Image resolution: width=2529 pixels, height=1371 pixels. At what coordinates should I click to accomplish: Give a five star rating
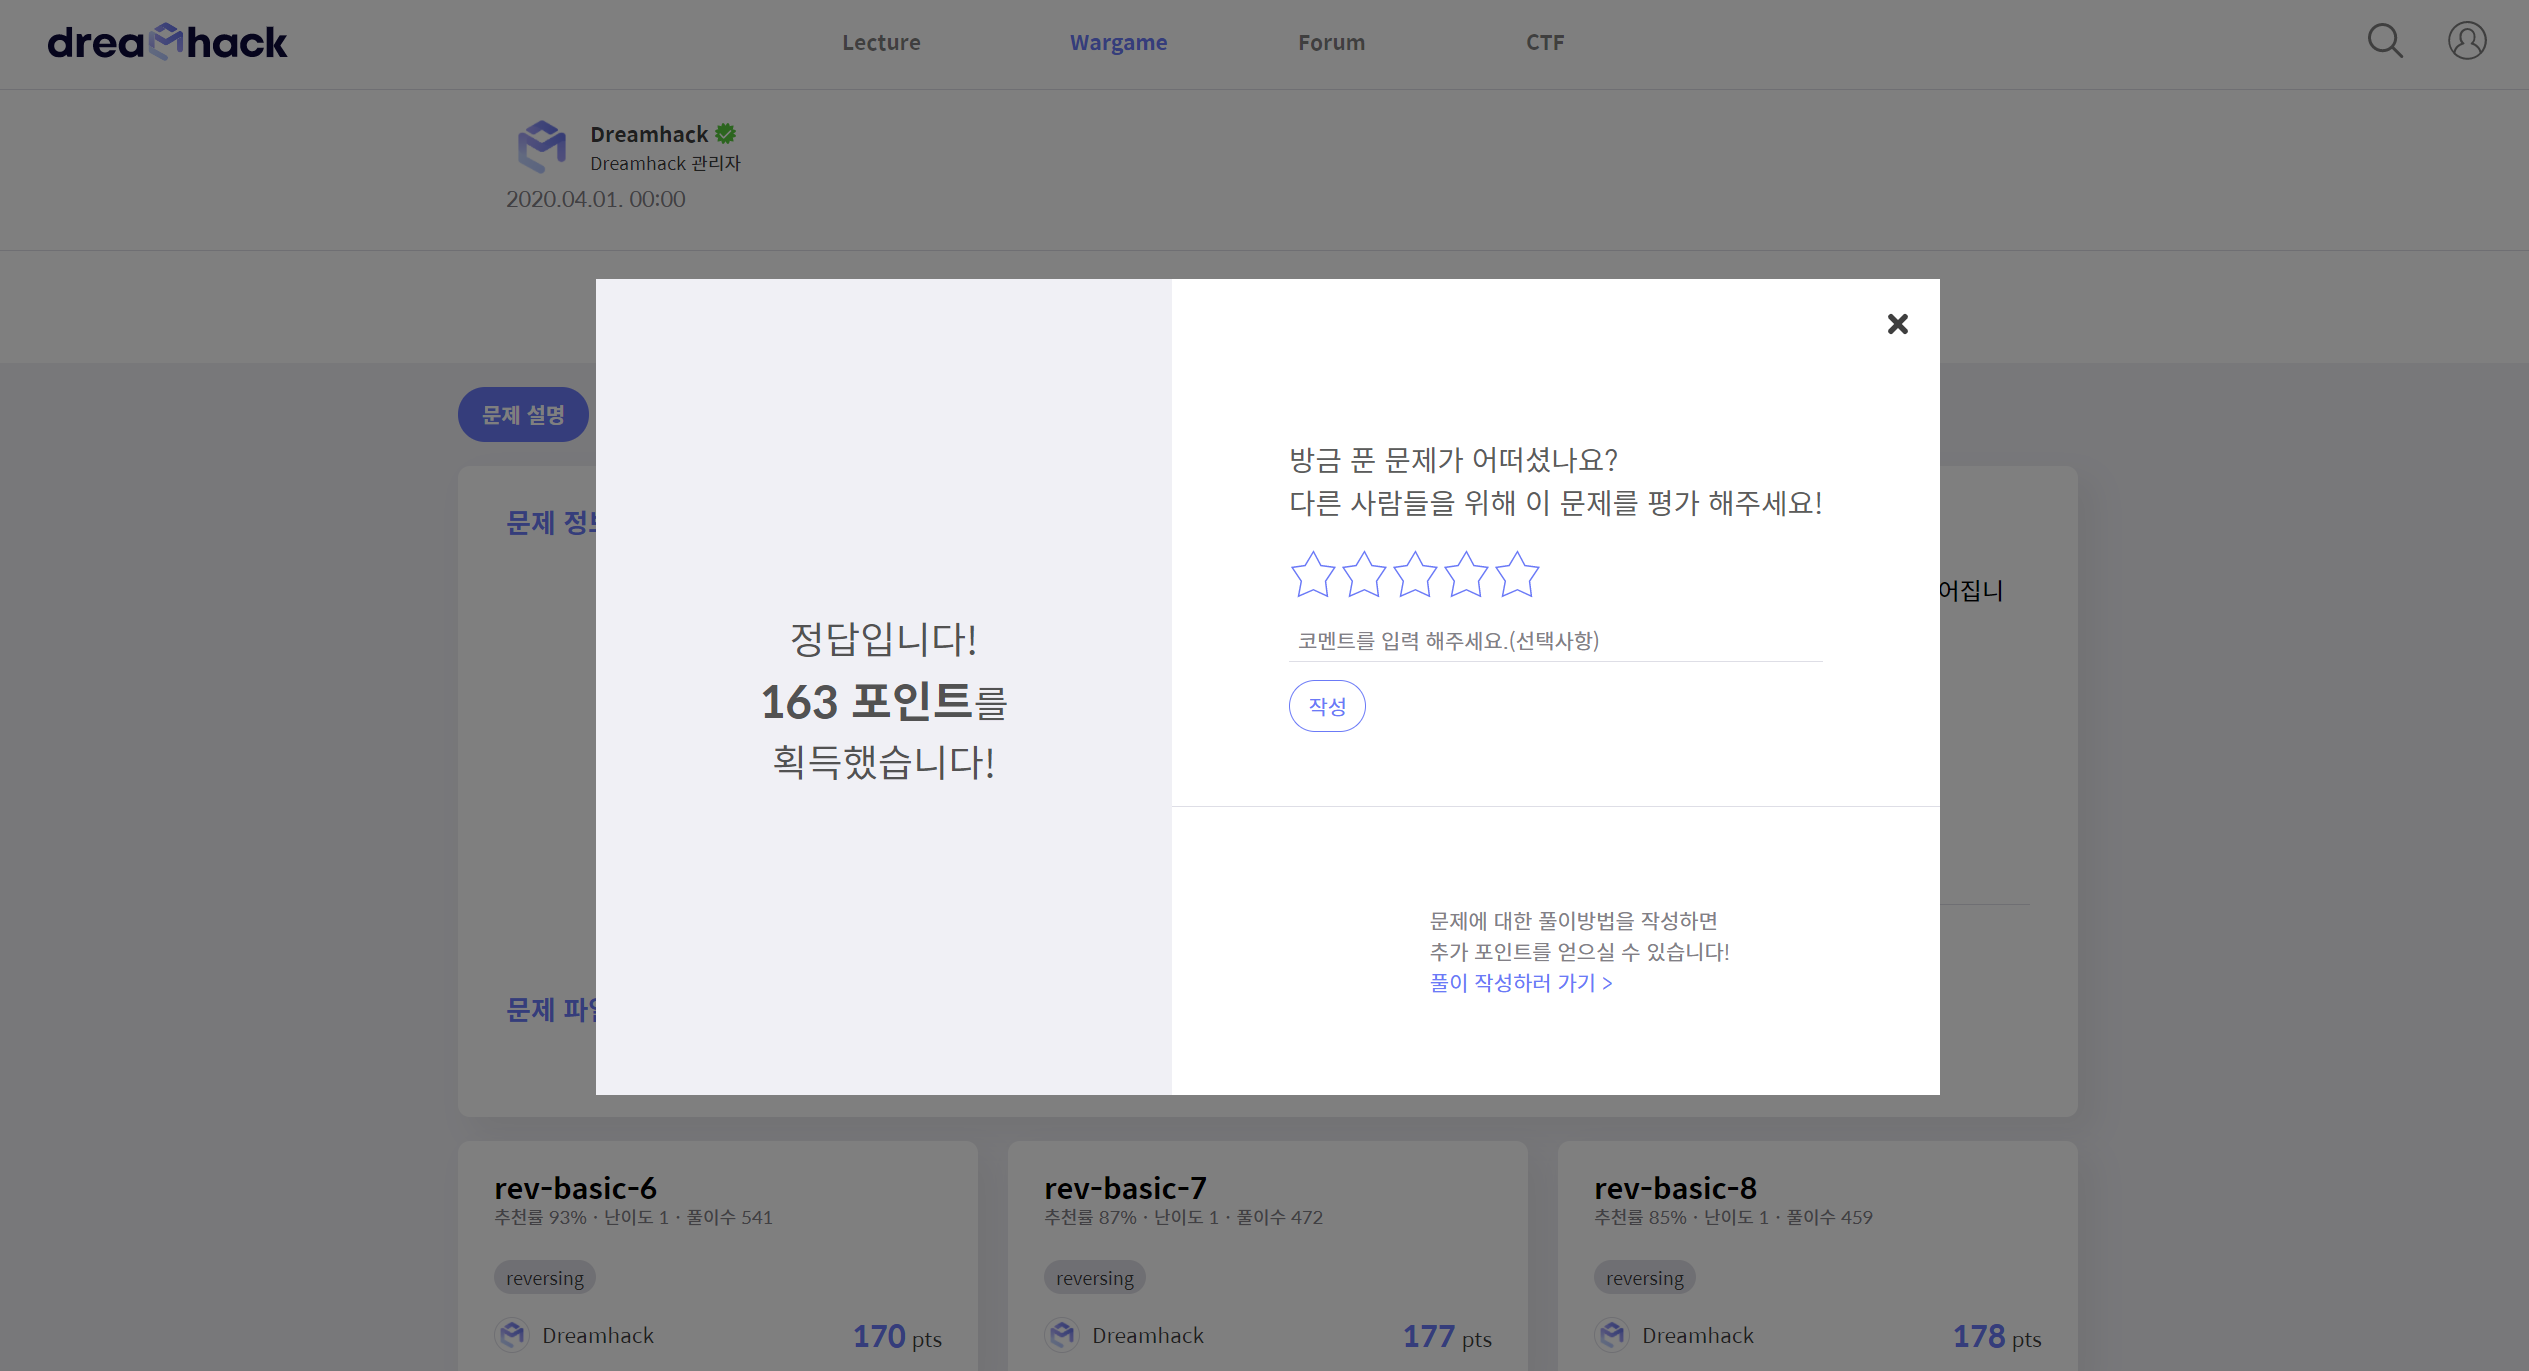pos(1517,575)
